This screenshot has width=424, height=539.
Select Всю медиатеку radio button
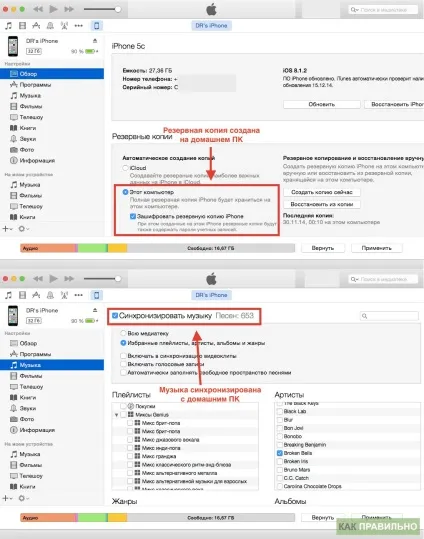click(x=123, y=333)
